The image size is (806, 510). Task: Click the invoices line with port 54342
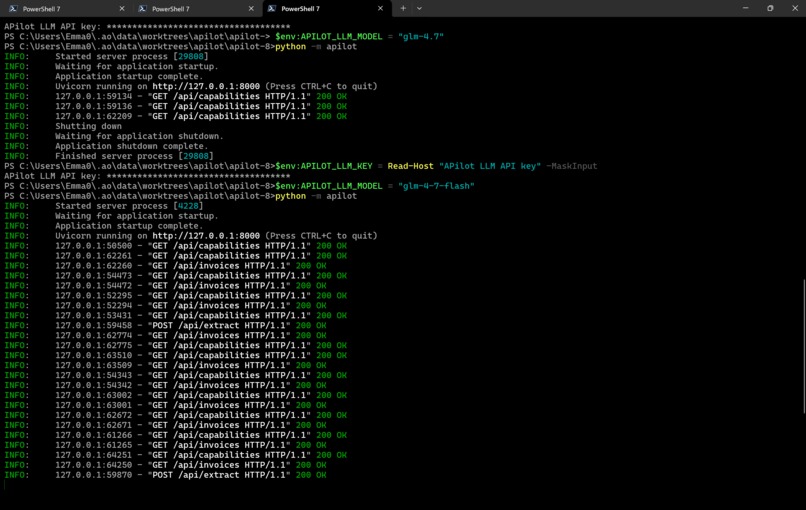(165, 386)
